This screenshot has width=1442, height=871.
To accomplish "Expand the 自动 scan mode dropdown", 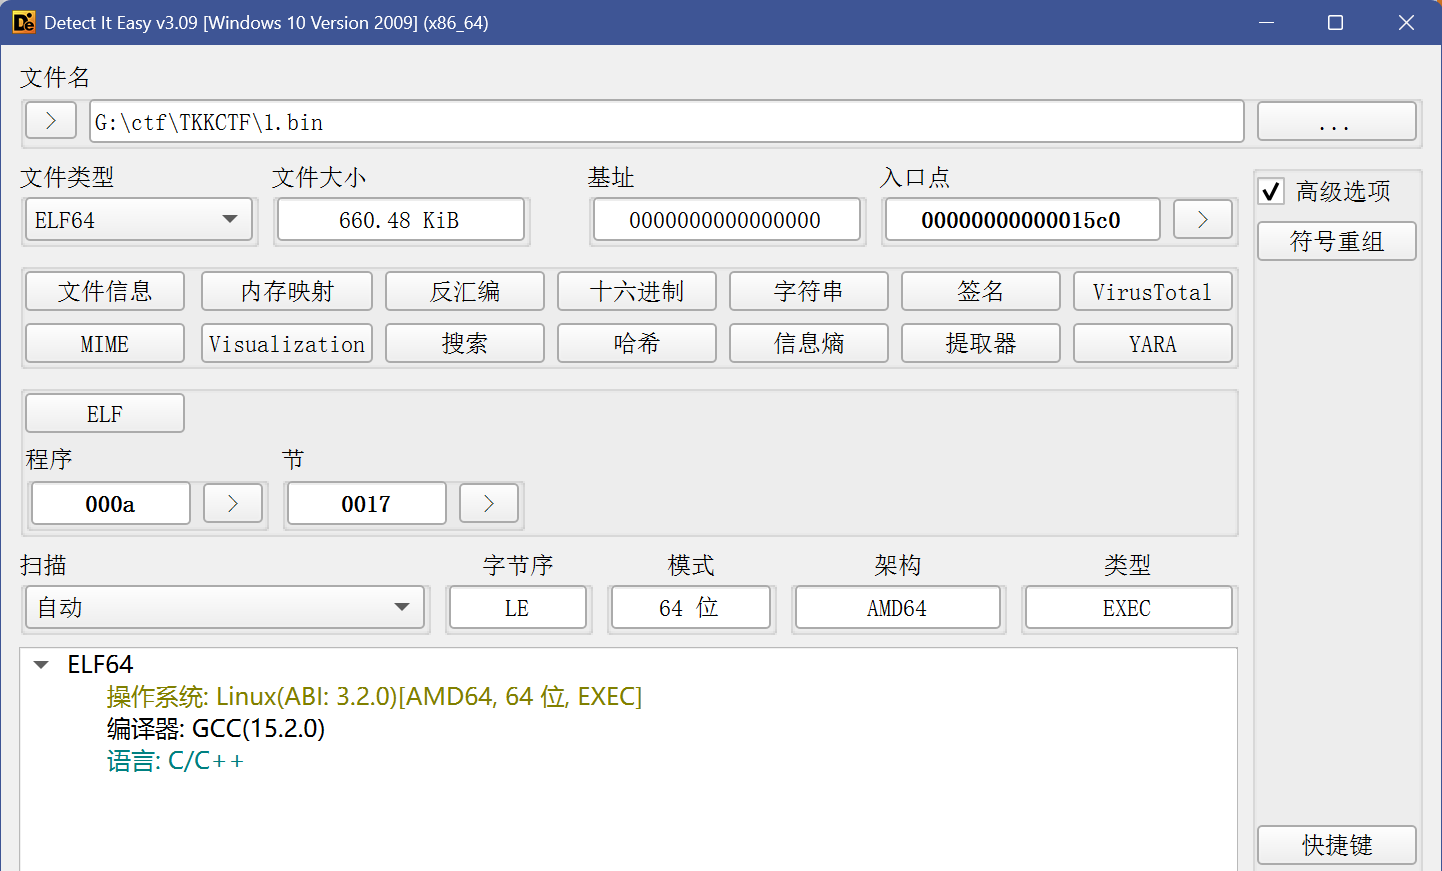I will coord(225,608).
